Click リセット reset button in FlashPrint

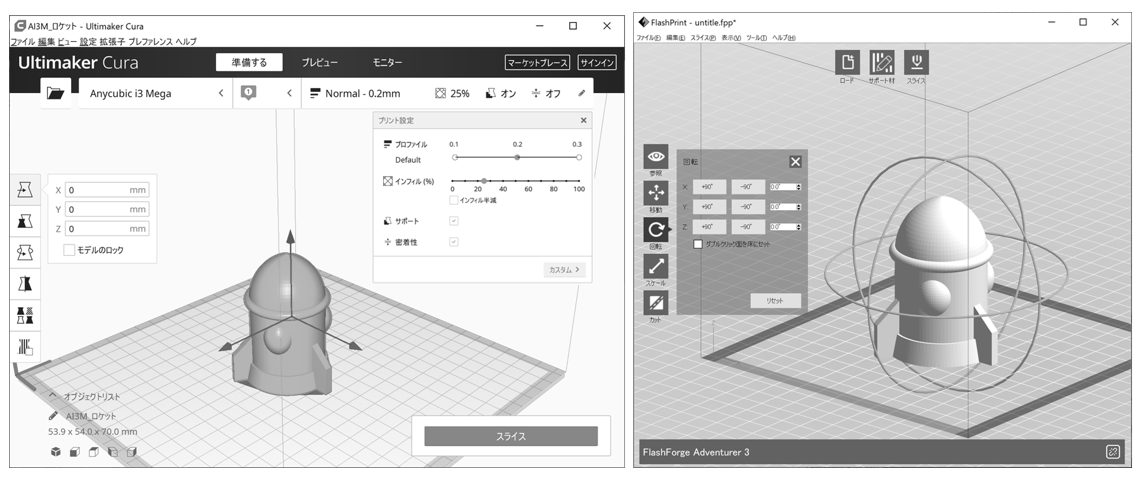pyautogui.click(x=776, y=301)
